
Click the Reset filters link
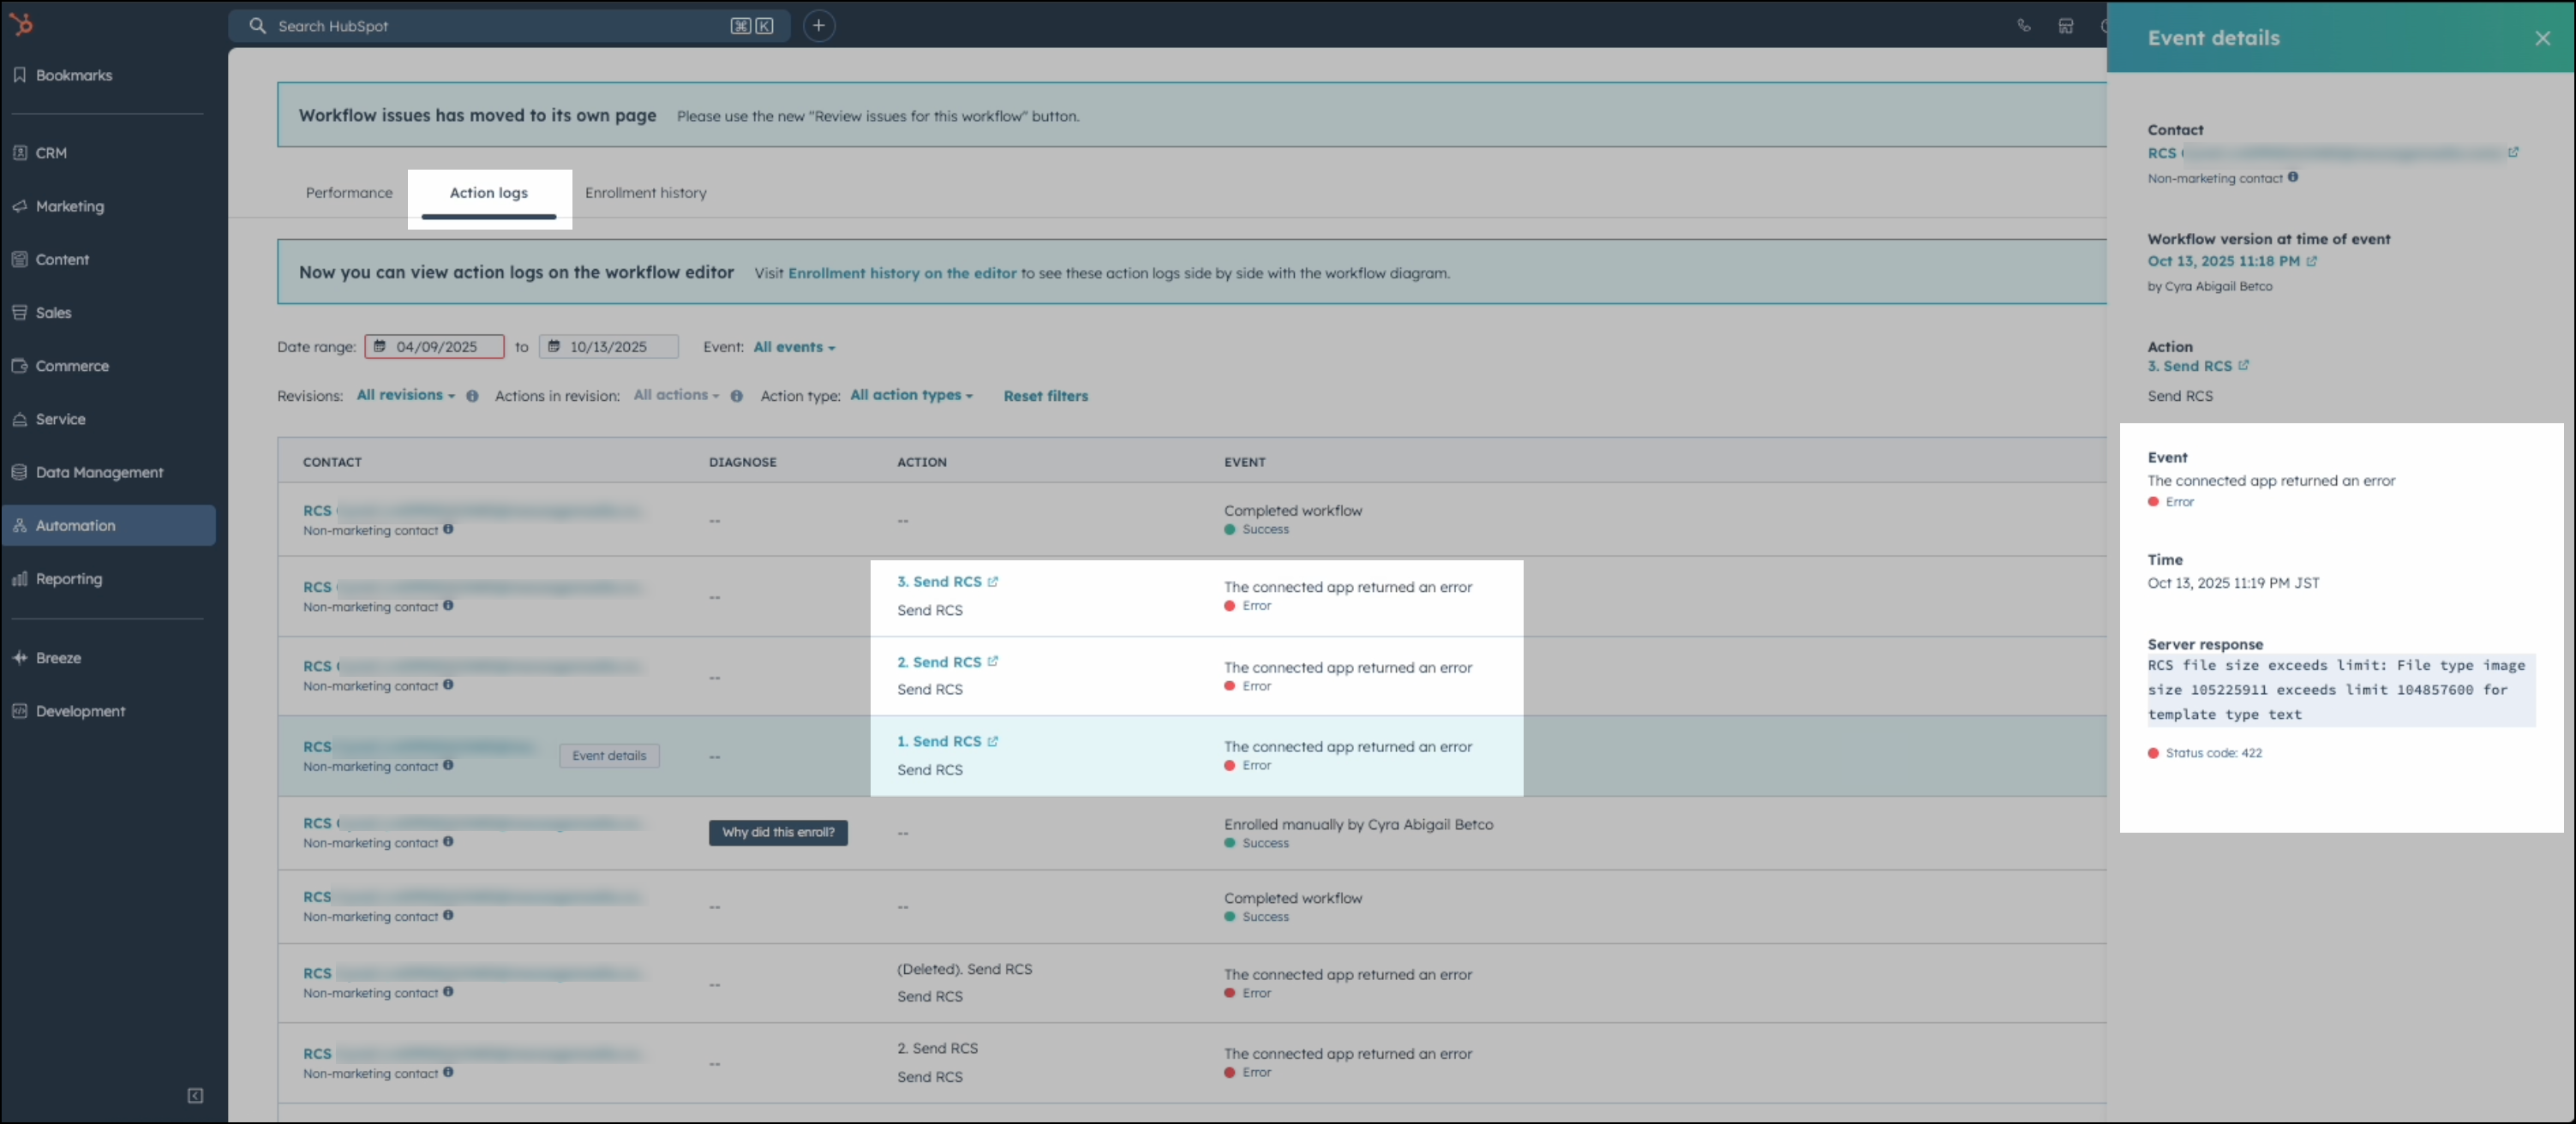click(1045, 396)
